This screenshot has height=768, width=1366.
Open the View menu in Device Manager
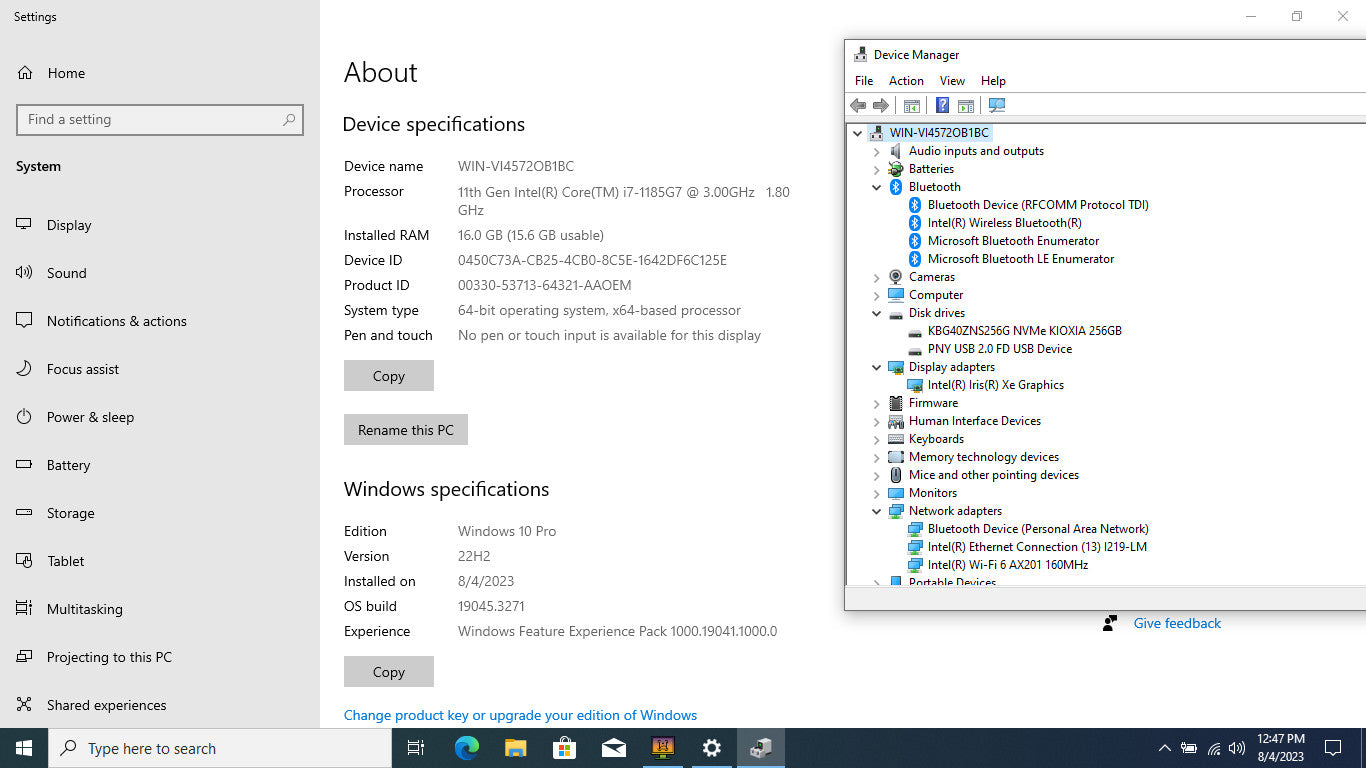[x=952, y=81]
